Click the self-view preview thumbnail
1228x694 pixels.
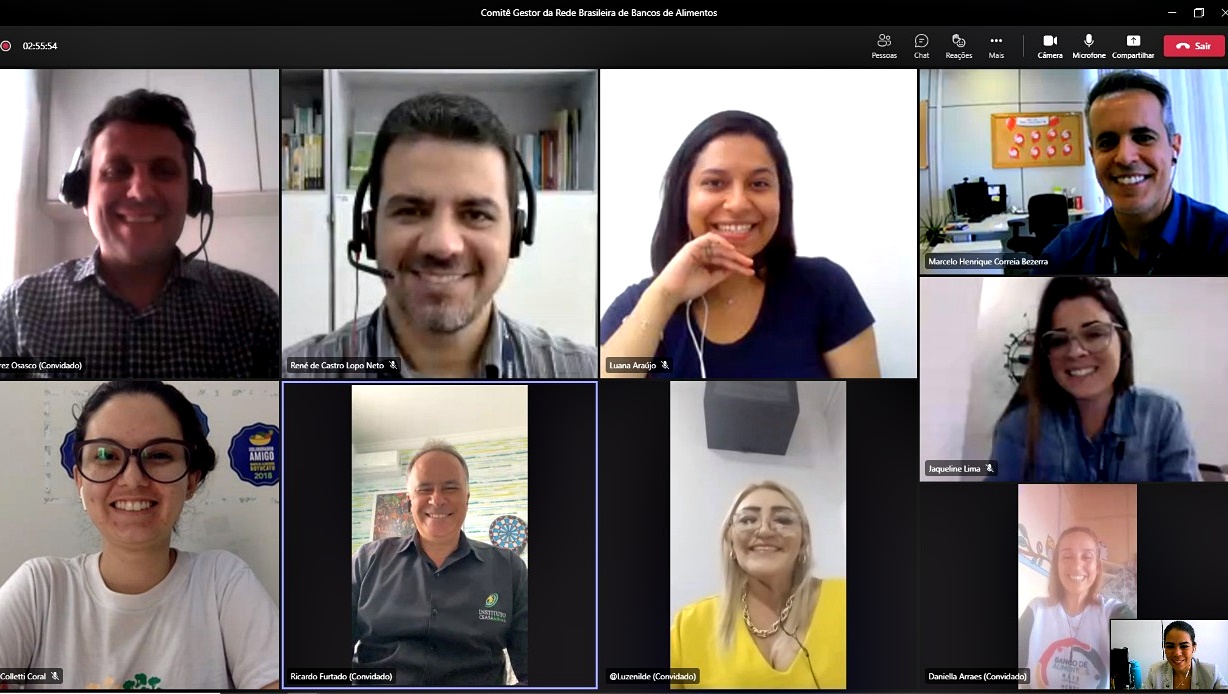point(1169,655)
